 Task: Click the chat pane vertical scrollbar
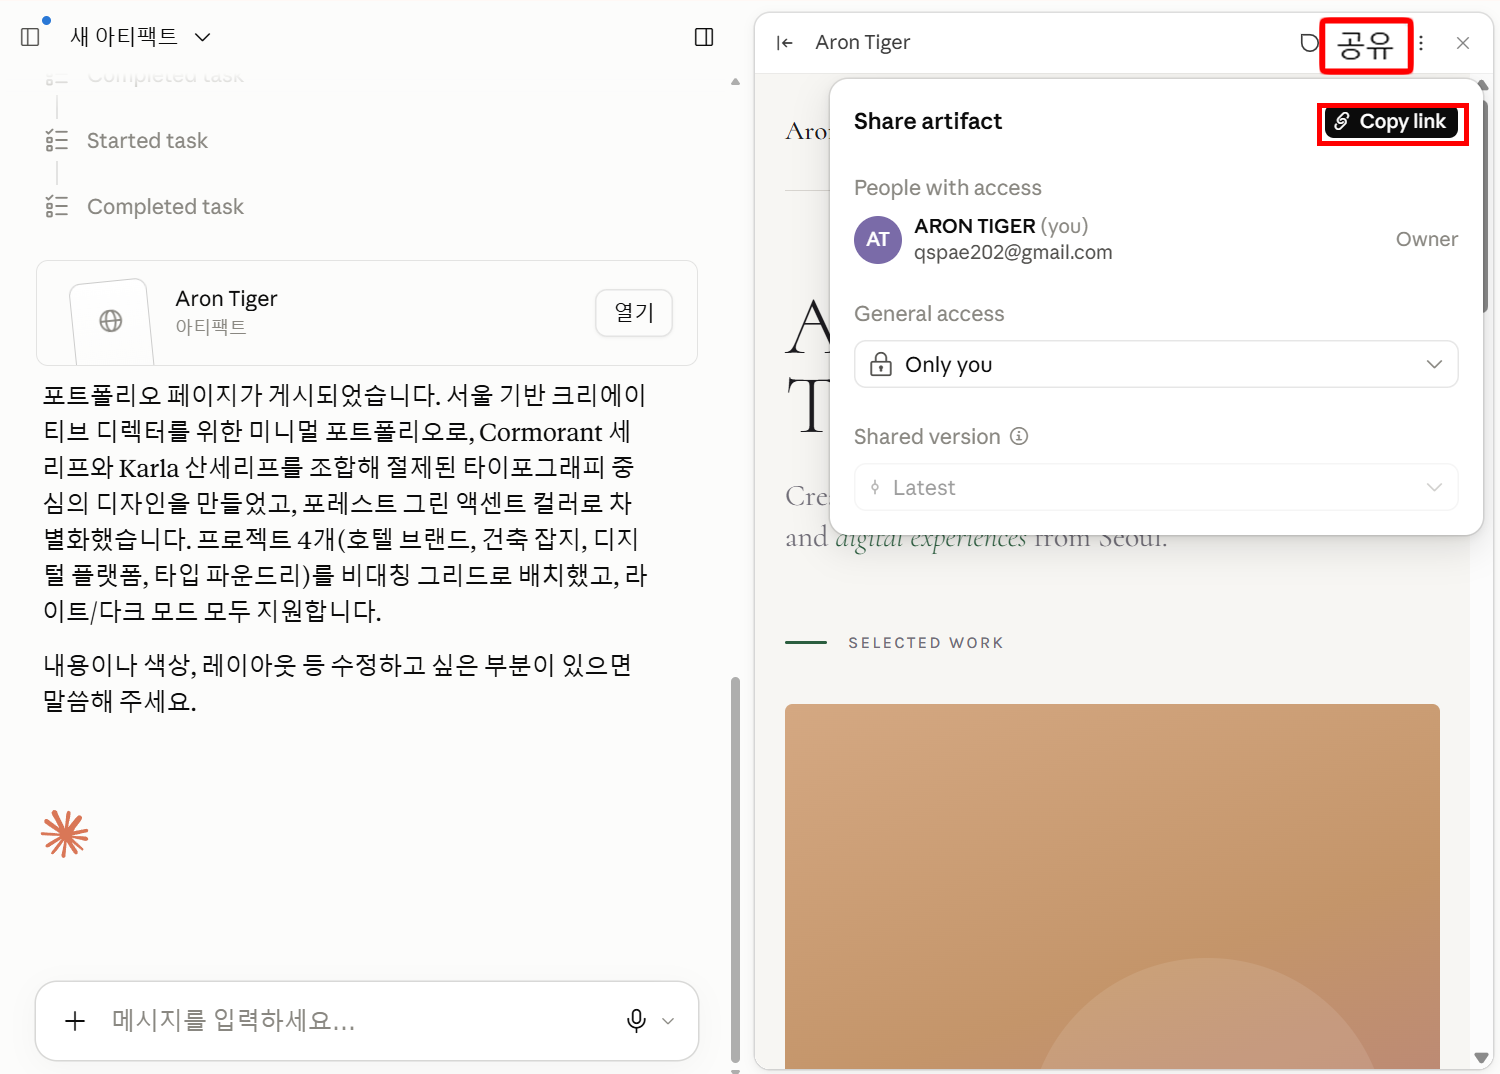(735, 870)
